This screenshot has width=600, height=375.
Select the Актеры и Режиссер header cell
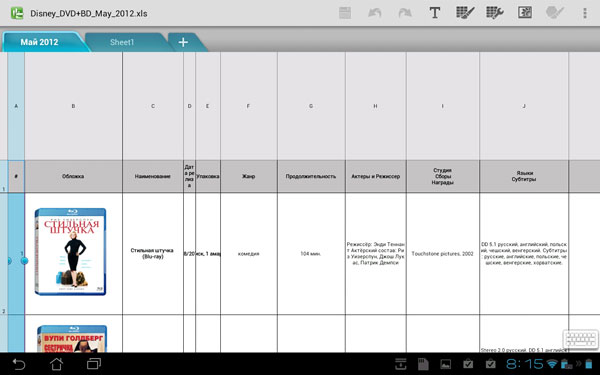point(376,176)
